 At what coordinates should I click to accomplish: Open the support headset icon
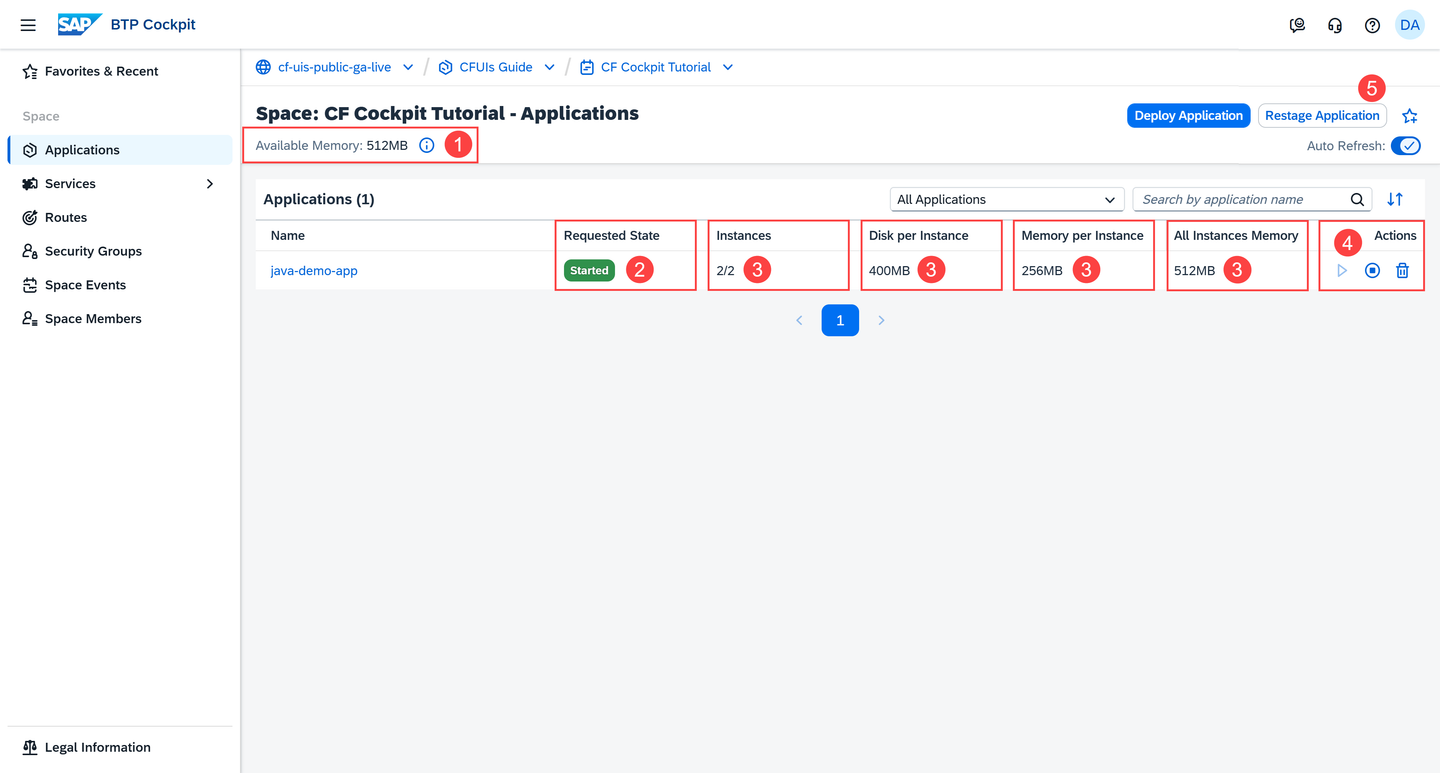click(1335, 25)
